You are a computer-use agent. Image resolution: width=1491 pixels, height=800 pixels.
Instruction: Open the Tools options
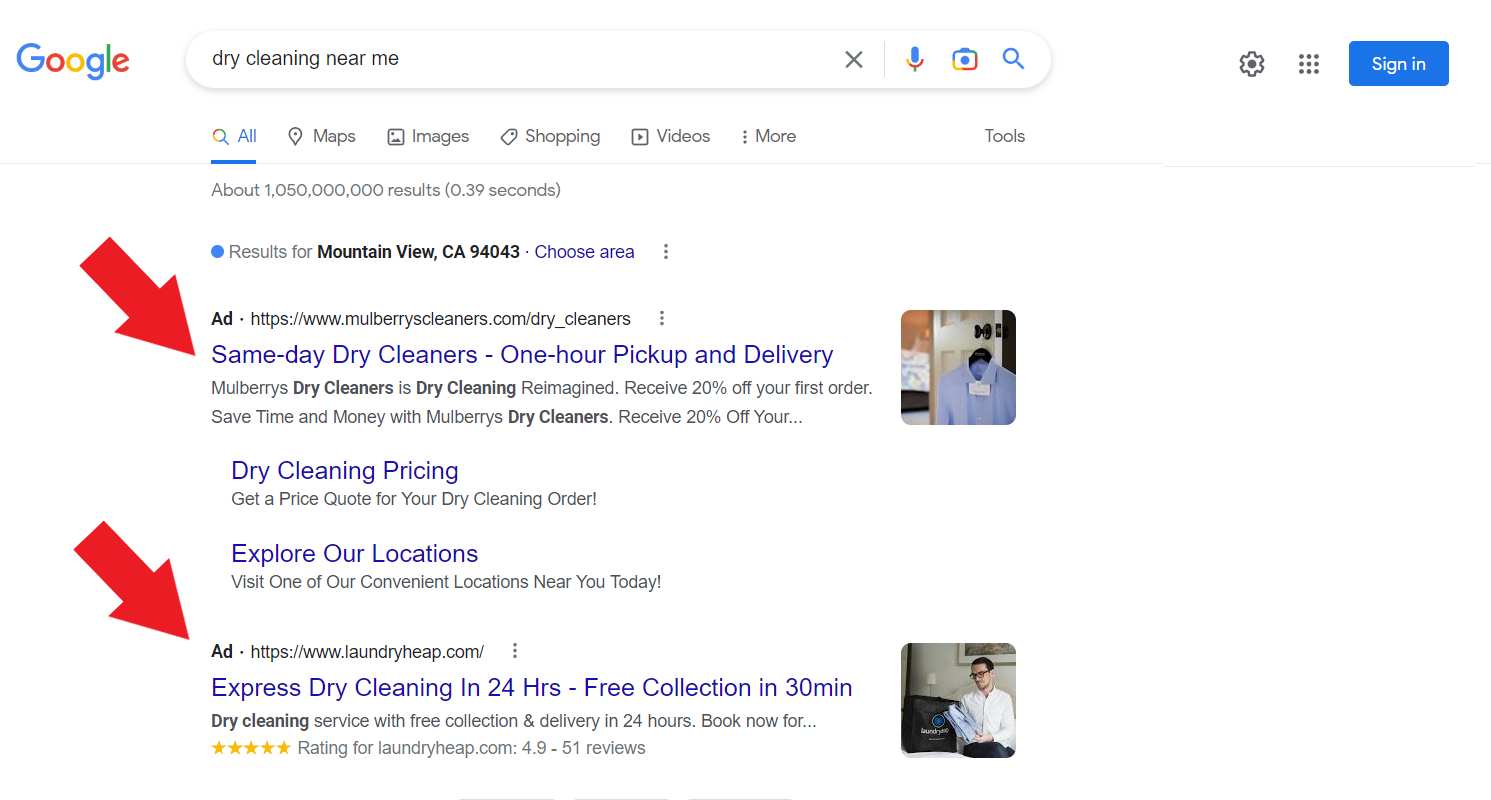pos(1004,135)
